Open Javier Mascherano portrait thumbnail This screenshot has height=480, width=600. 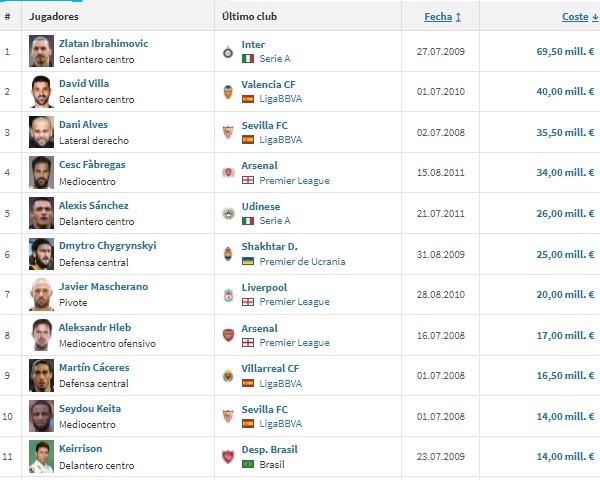41,294
